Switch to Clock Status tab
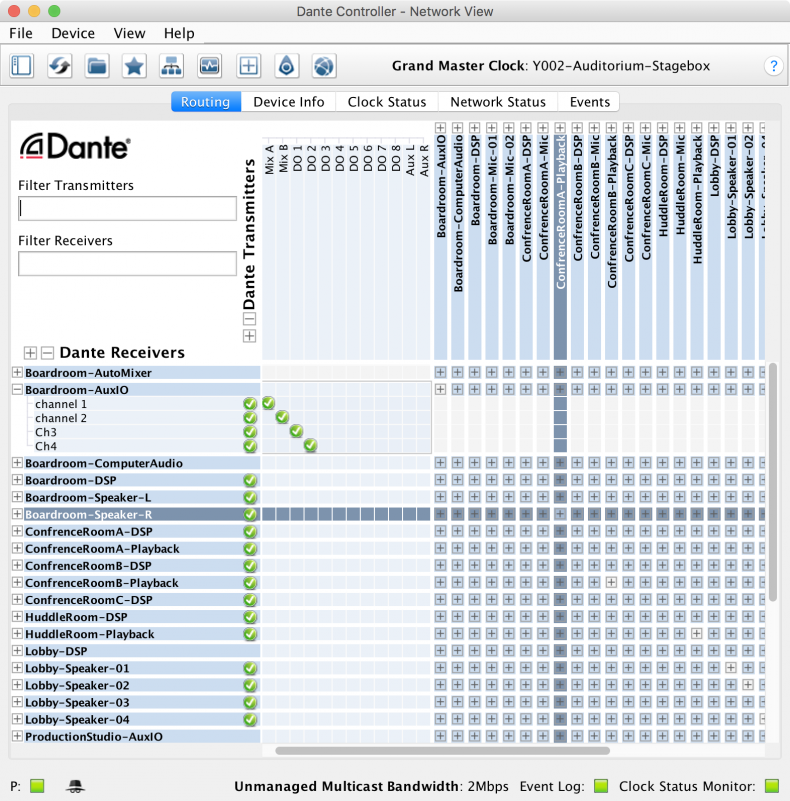Screen dimensions: 790x801 tap(387, 102)
